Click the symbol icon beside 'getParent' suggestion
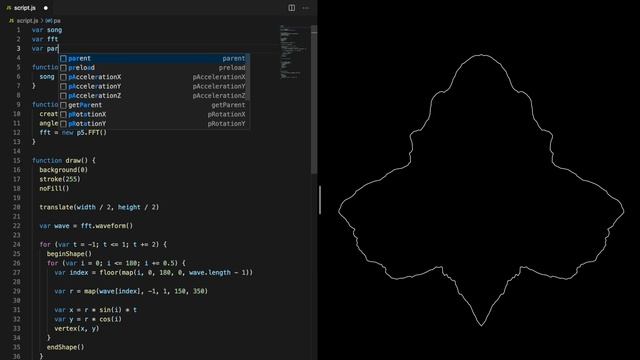 click(63, 105)
